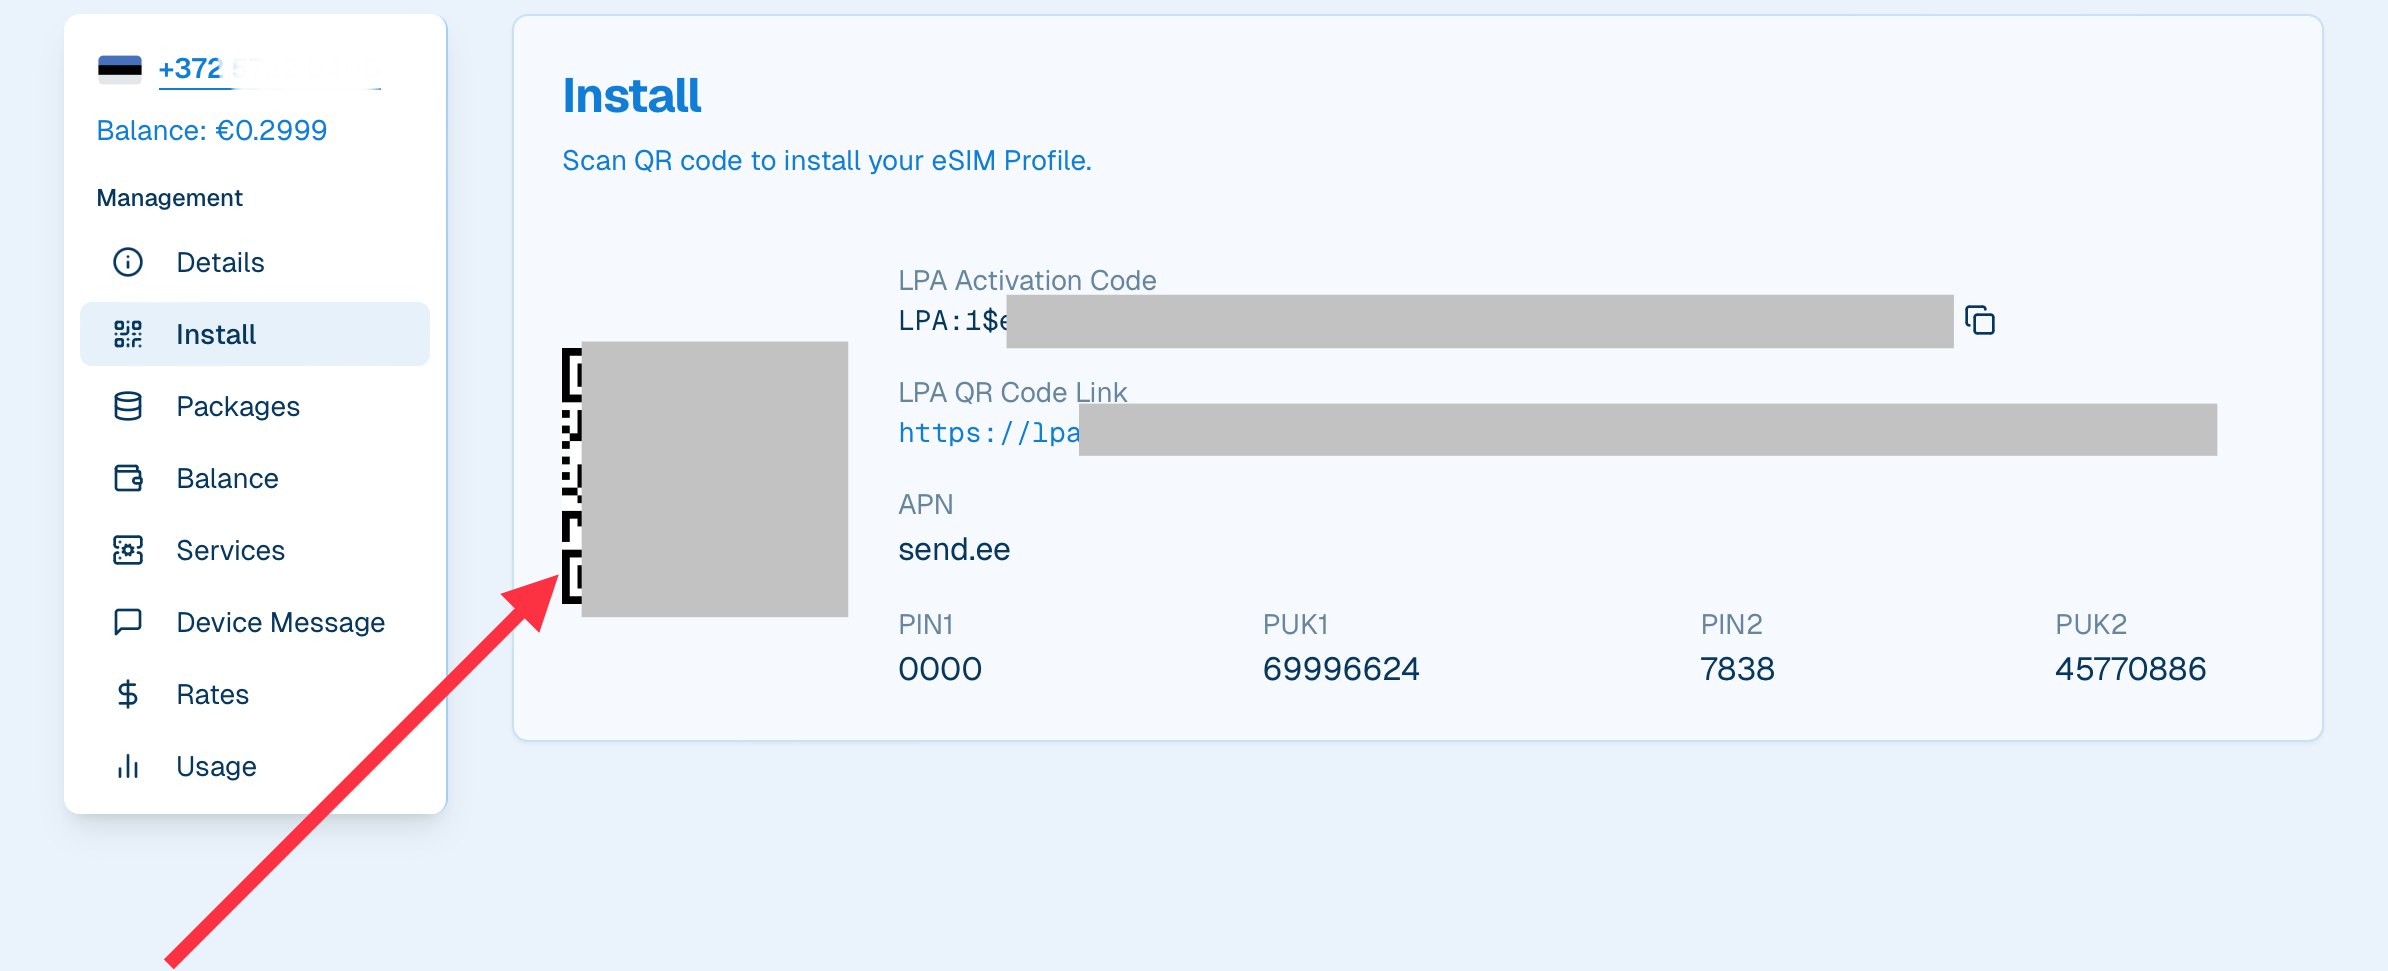Click the Services gear icon

(128, 550)
